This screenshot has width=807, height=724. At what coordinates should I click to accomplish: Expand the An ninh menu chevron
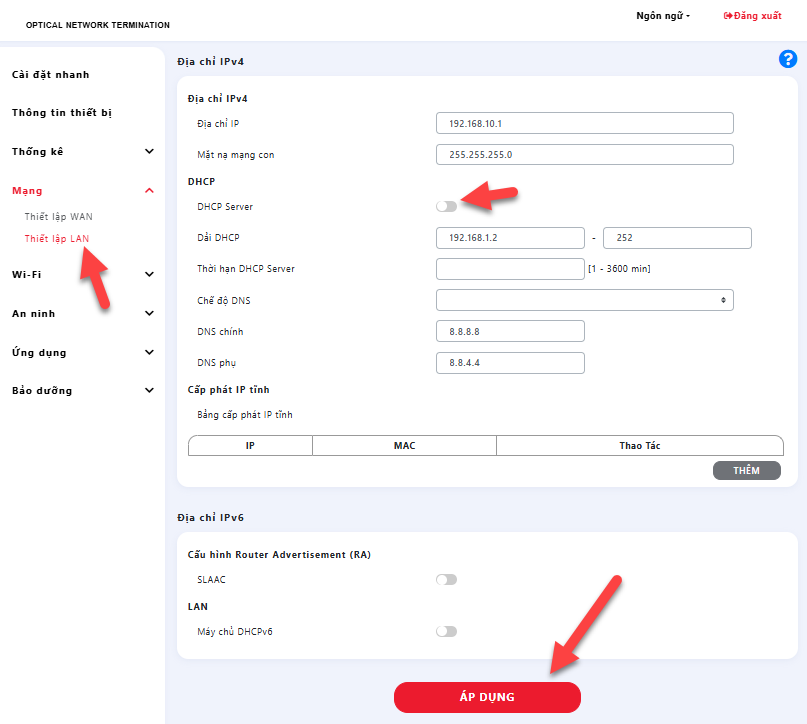[149, 313]
